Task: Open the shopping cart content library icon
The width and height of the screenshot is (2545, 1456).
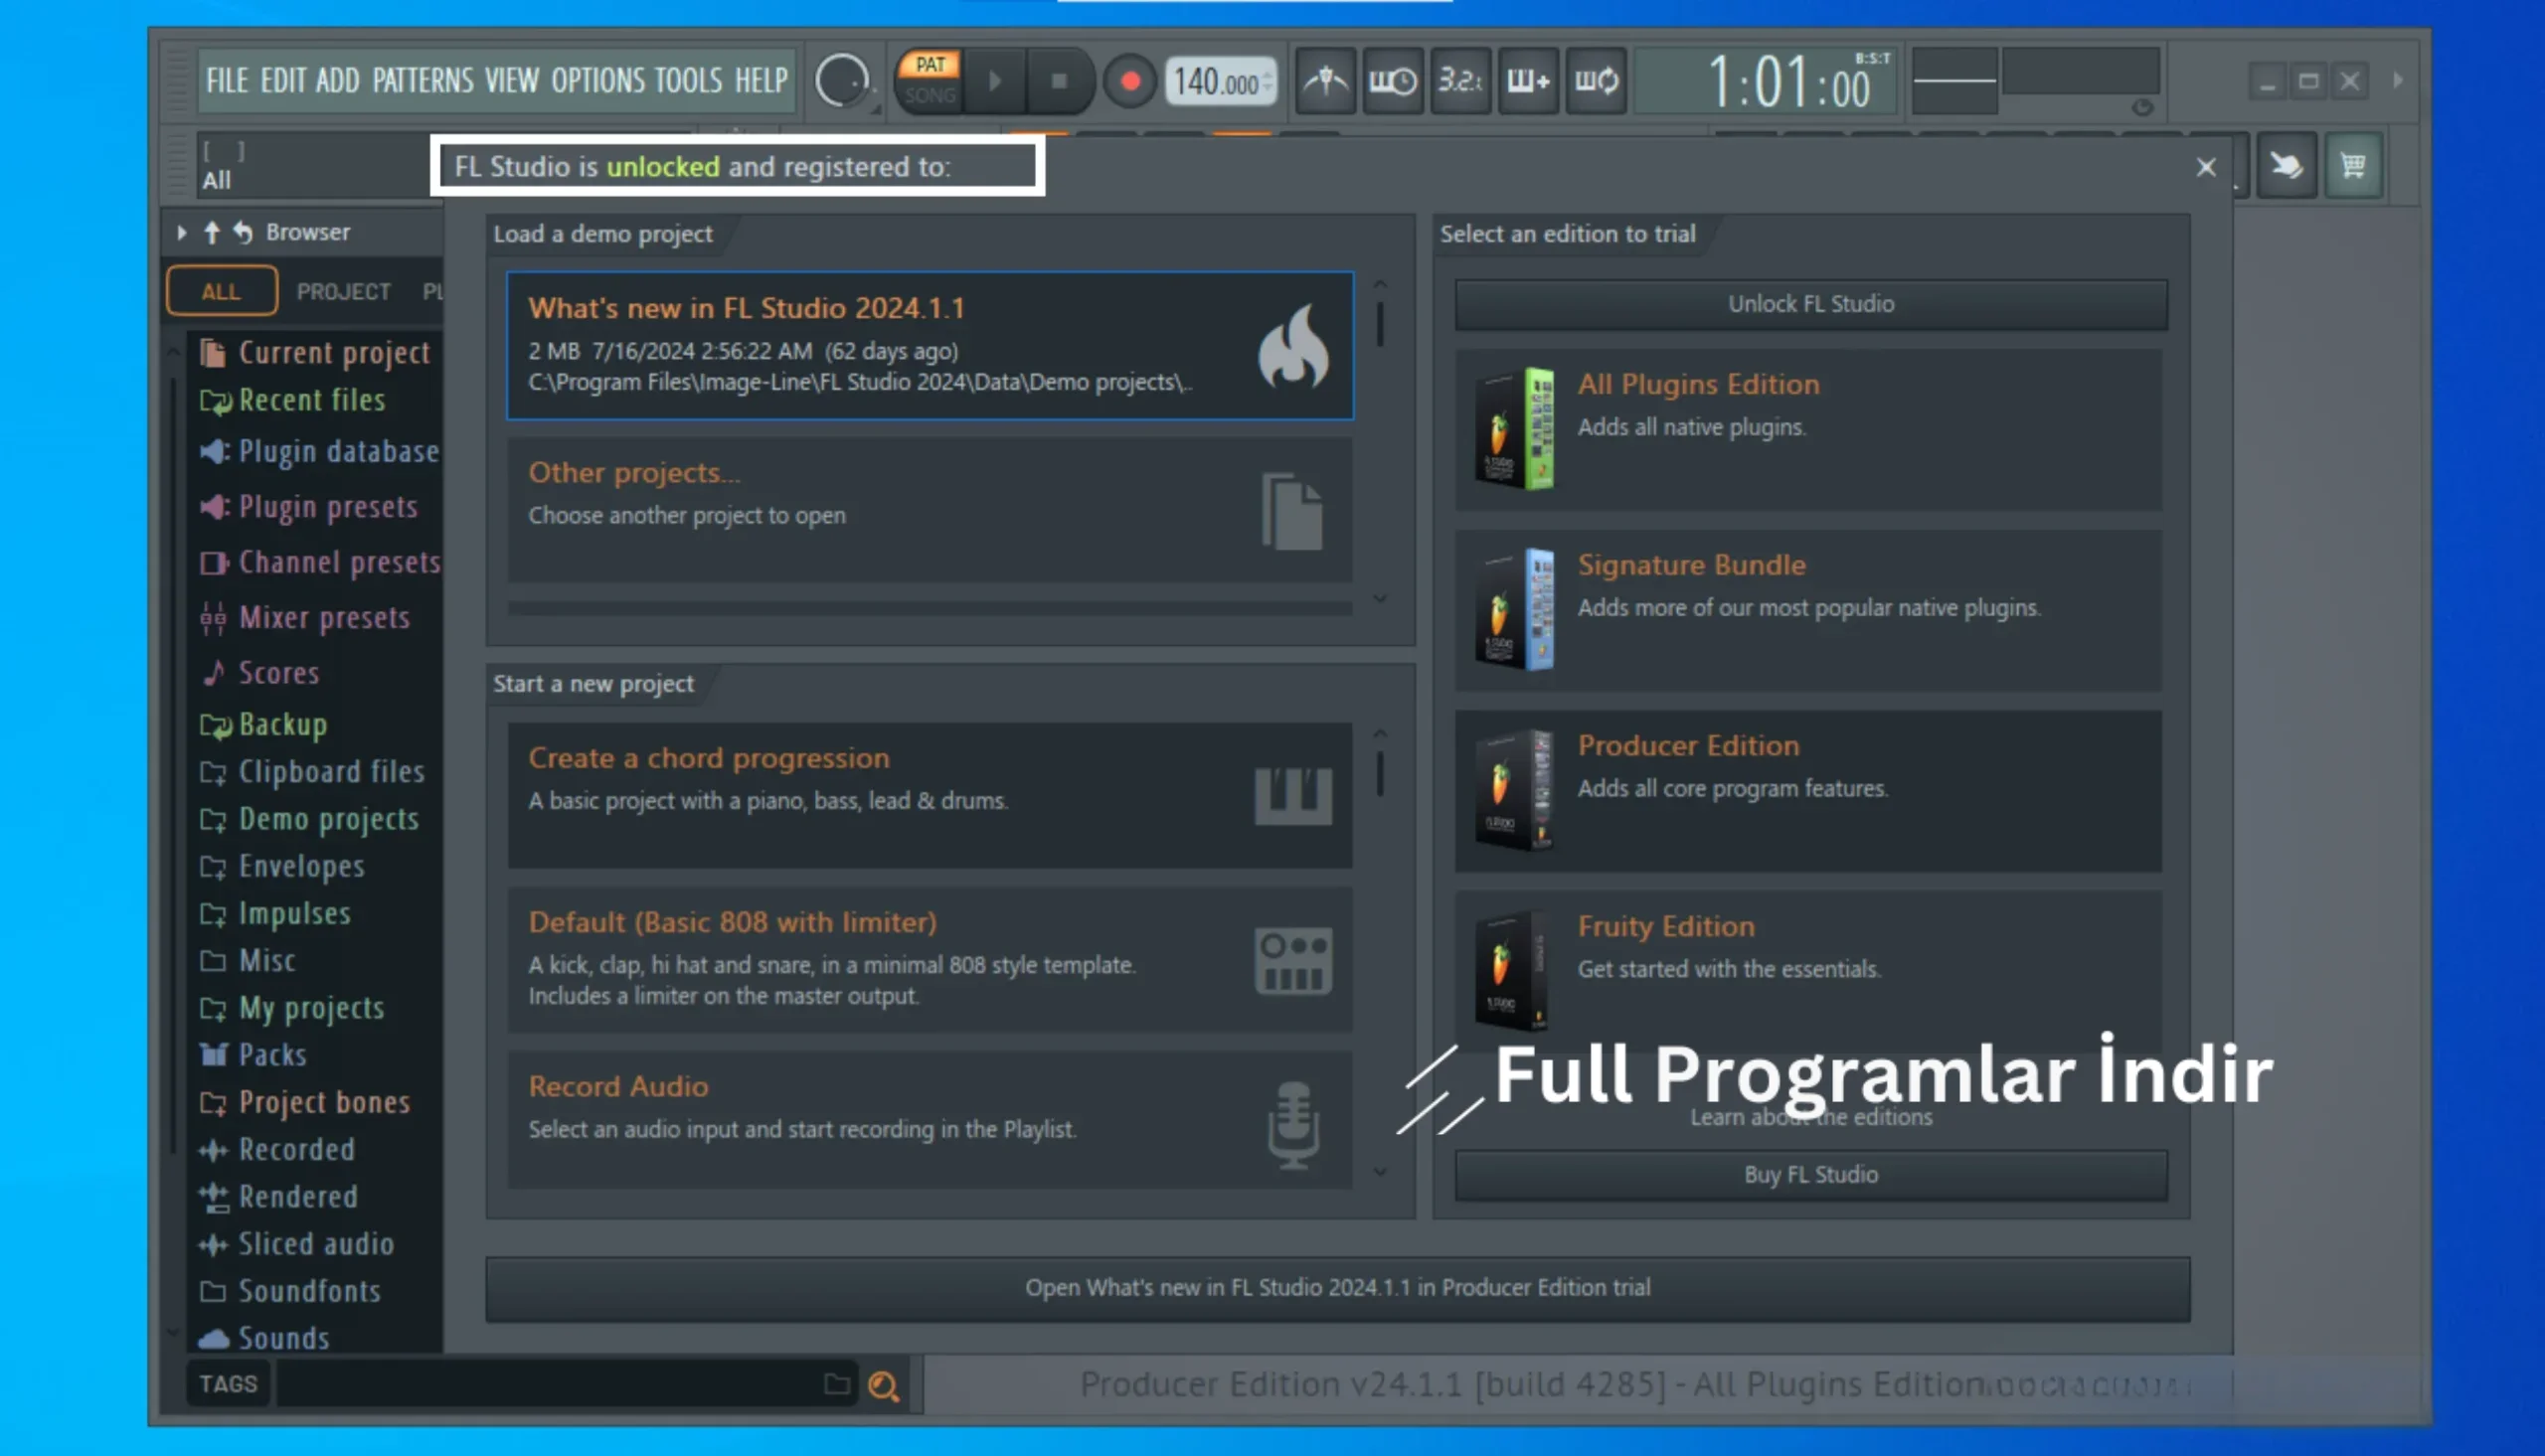Action: pos(2353,165)
